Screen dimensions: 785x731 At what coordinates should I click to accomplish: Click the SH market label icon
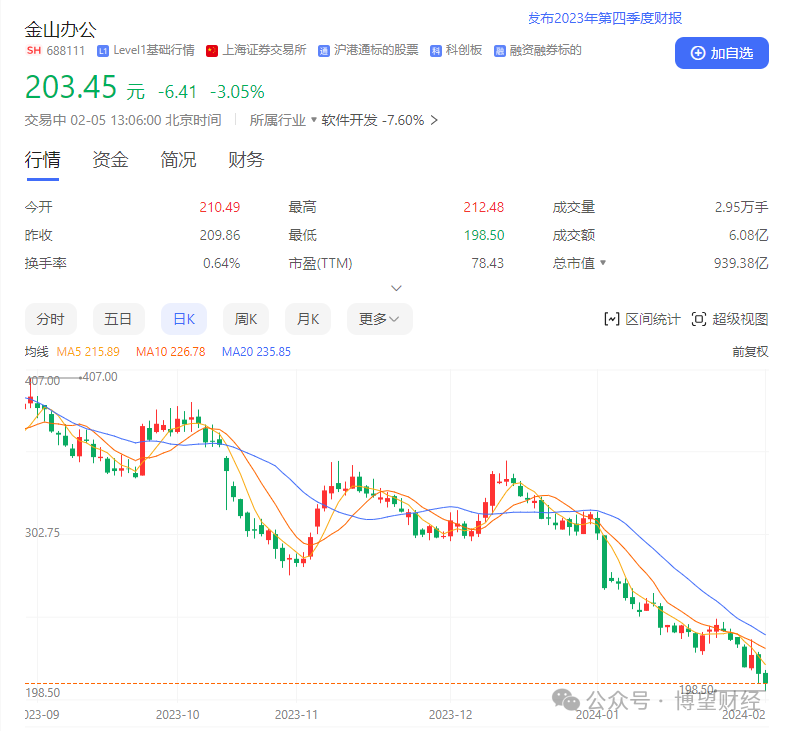(34, 51)
